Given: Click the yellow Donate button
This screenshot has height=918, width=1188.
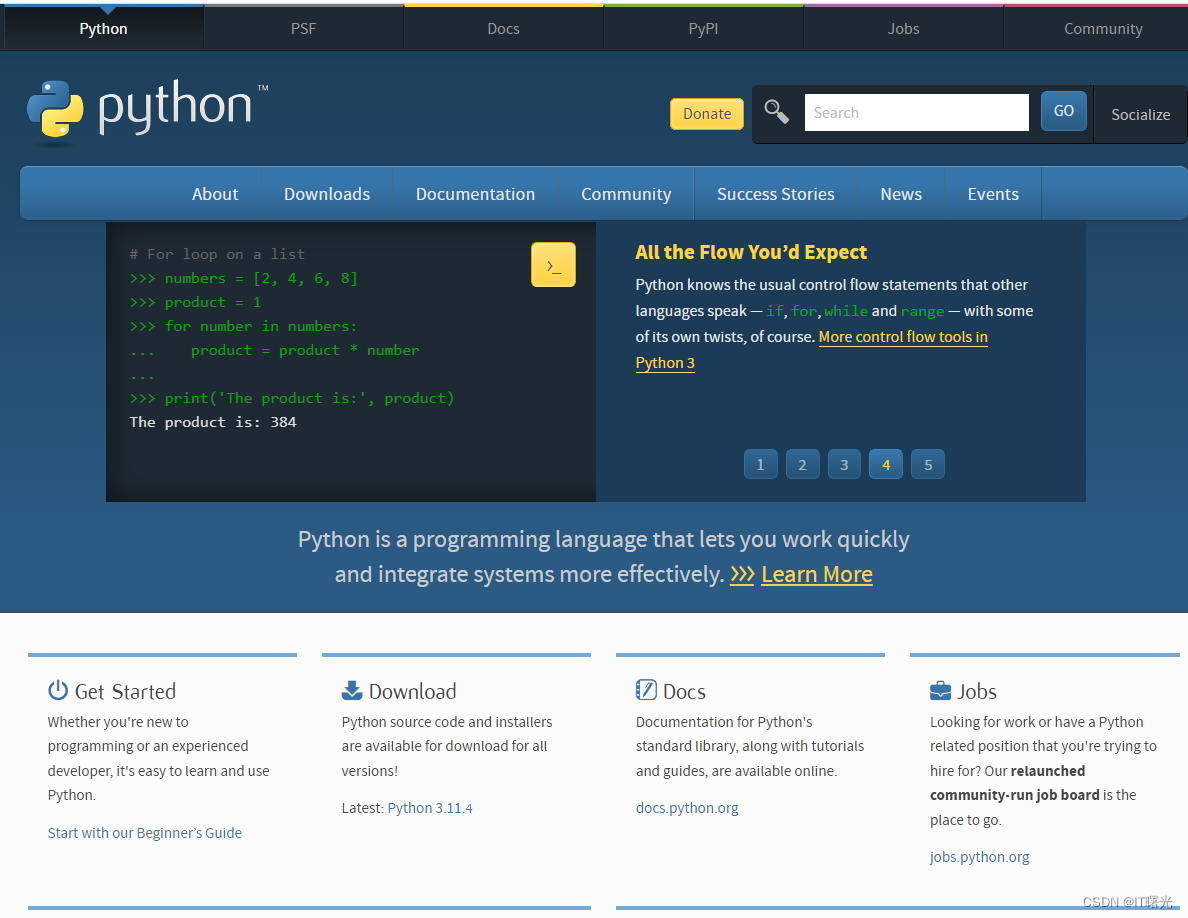Looking at the screenshot, I should (707, 114).
